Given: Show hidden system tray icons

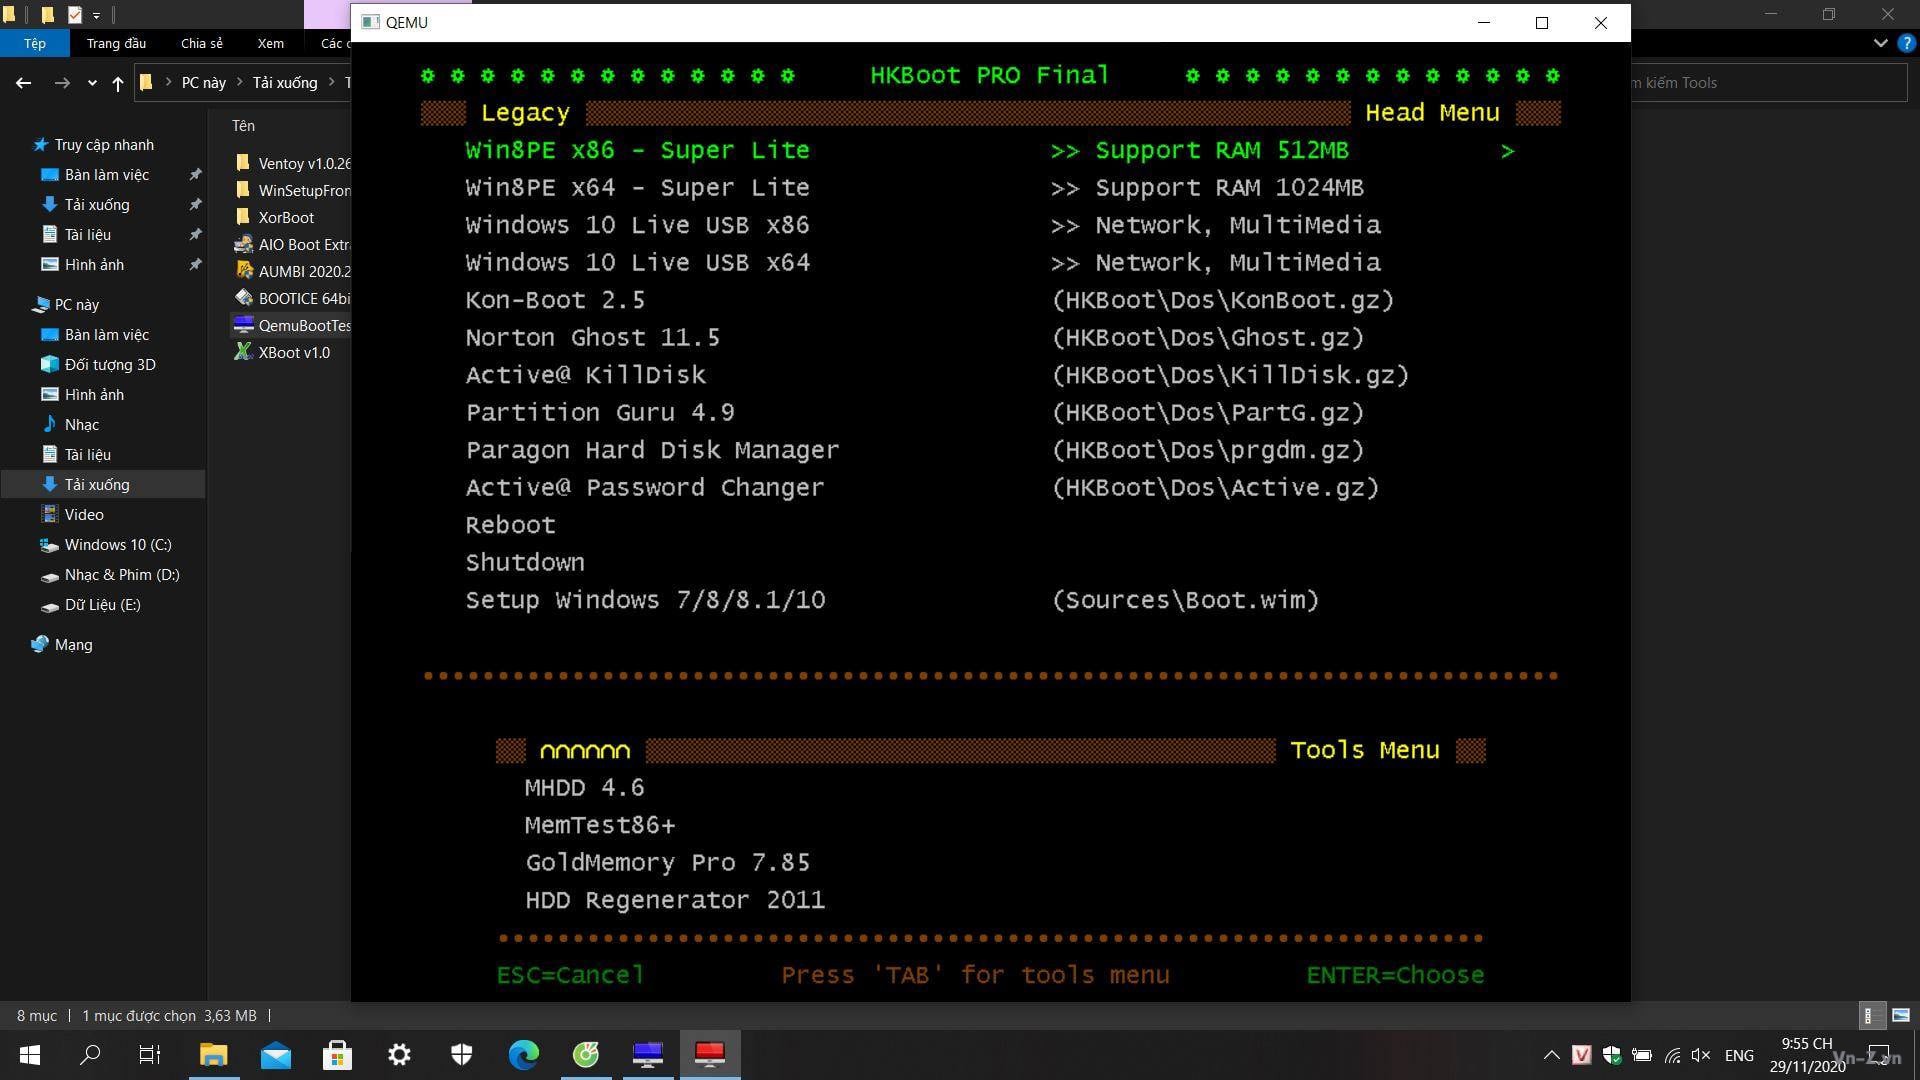Looking at the screenshot, I should tap(1551, 1055).
